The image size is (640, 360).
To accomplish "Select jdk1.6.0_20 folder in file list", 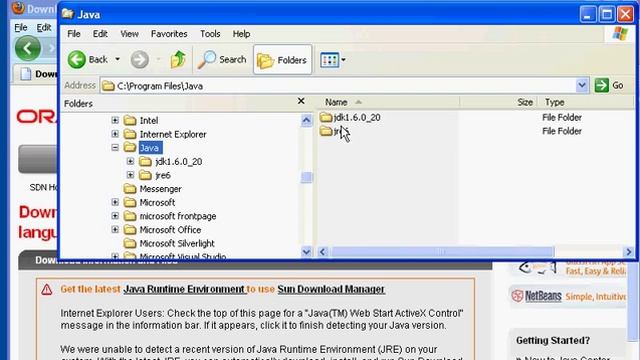I will coord(350,118).
